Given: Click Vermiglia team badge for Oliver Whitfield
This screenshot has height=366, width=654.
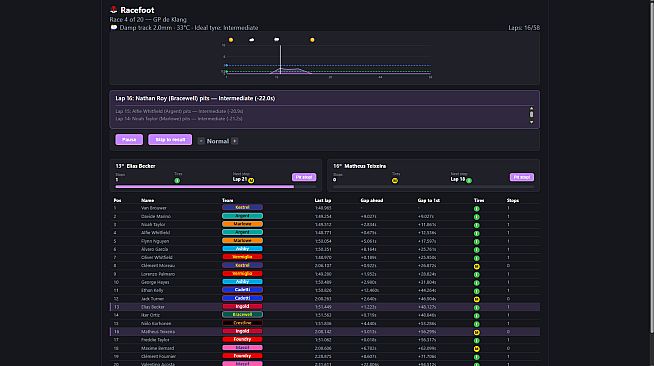Looking at the screenshot, I should (242, 257).
